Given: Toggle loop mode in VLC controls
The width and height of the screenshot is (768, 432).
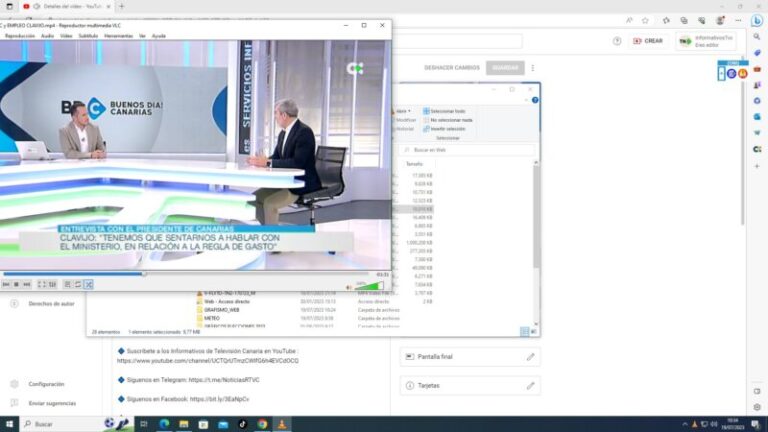Looking at the screenshot, I should (x=77, y=285).
